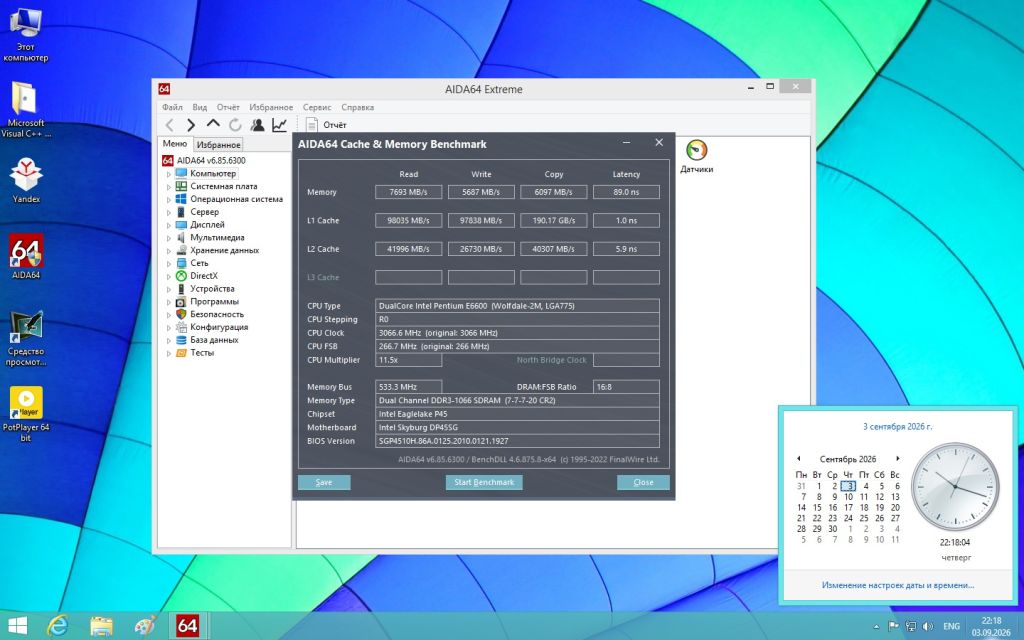Select the Дисплей tree item

207,225
